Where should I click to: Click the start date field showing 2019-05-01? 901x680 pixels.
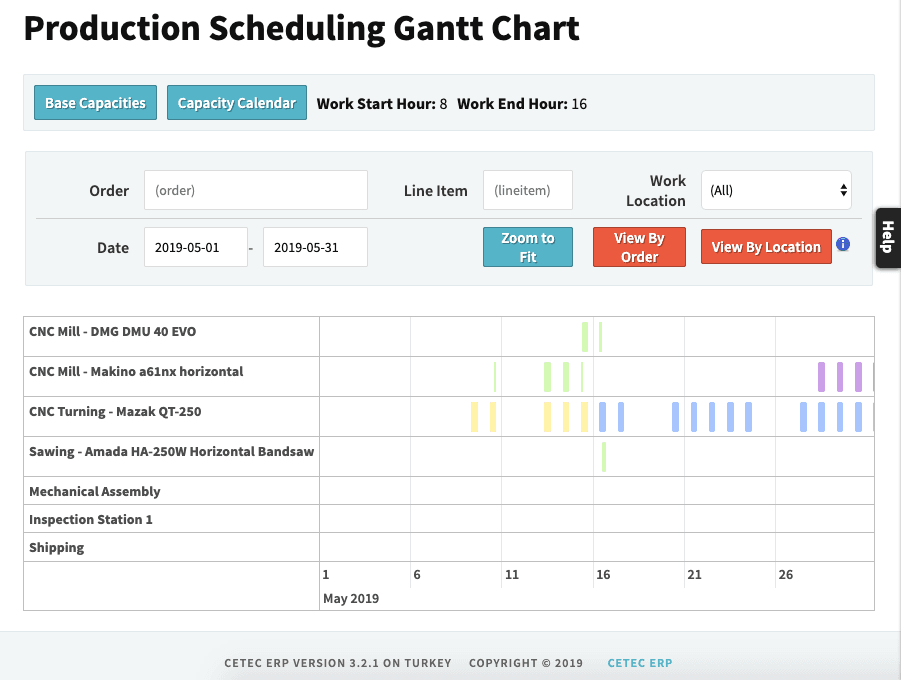click(x=196, y=247)
